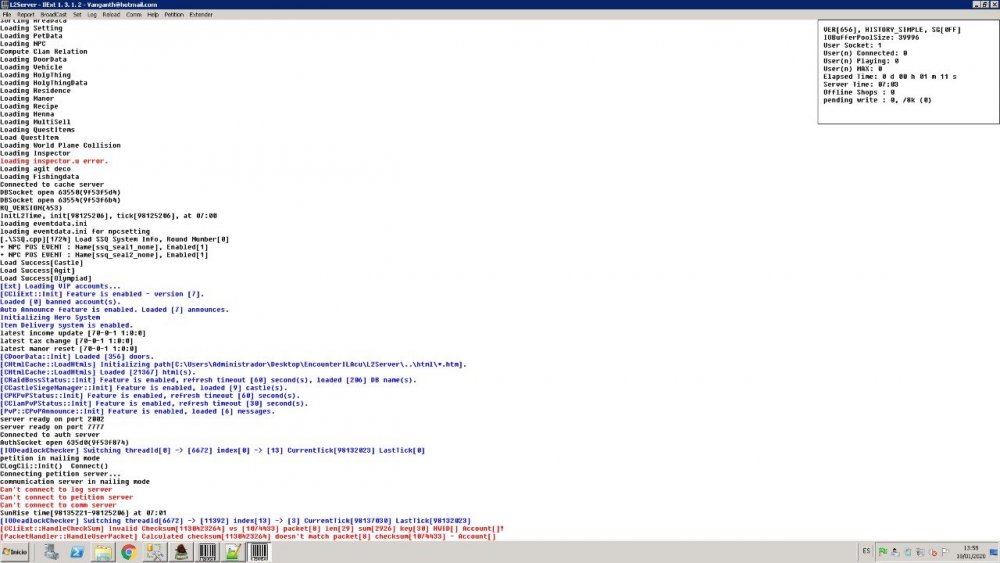Open Server Manager from the taskbar
The height and width of the screenshot is (563, 1000).
(x=50, y=552)
